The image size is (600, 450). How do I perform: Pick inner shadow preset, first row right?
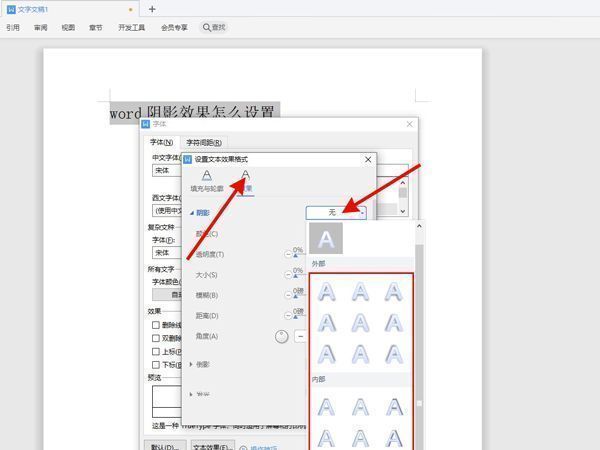(x=394, y=407)
